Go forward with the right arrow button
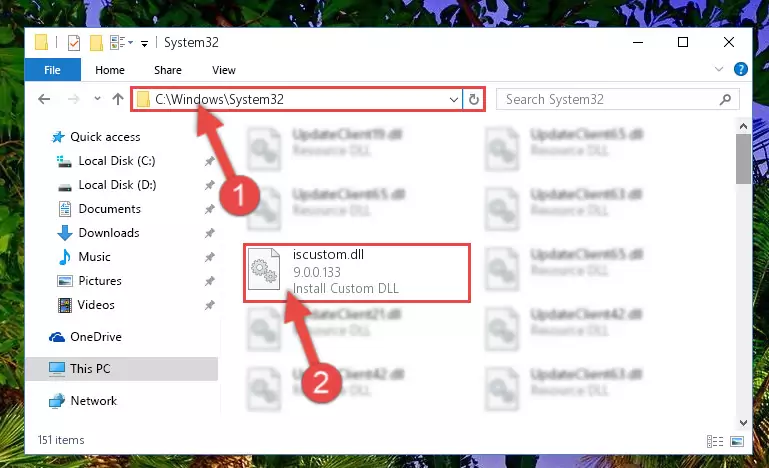This screenshot has height=468, width=769. click(73, 100)
